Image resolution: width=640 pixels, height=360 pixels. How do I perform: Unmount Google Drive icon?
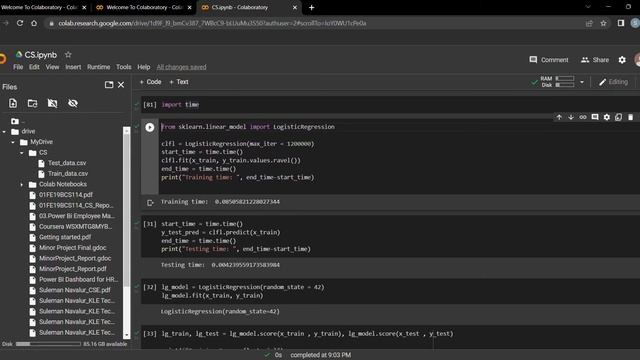53,103
